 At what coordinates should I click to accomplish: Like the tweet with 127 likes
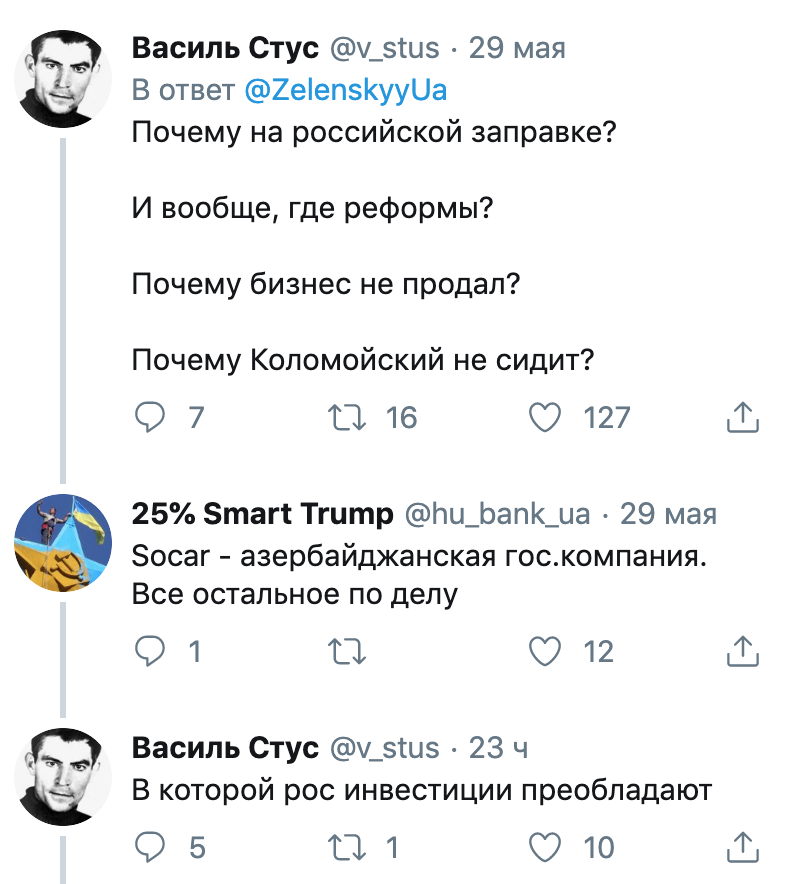(545, 417)
